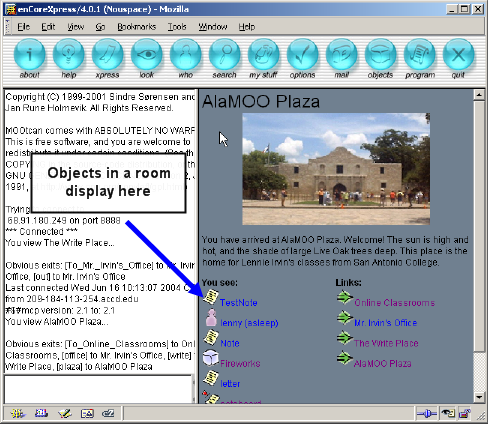
Task: Click the Alamo photo image
Action: [336, 169]
